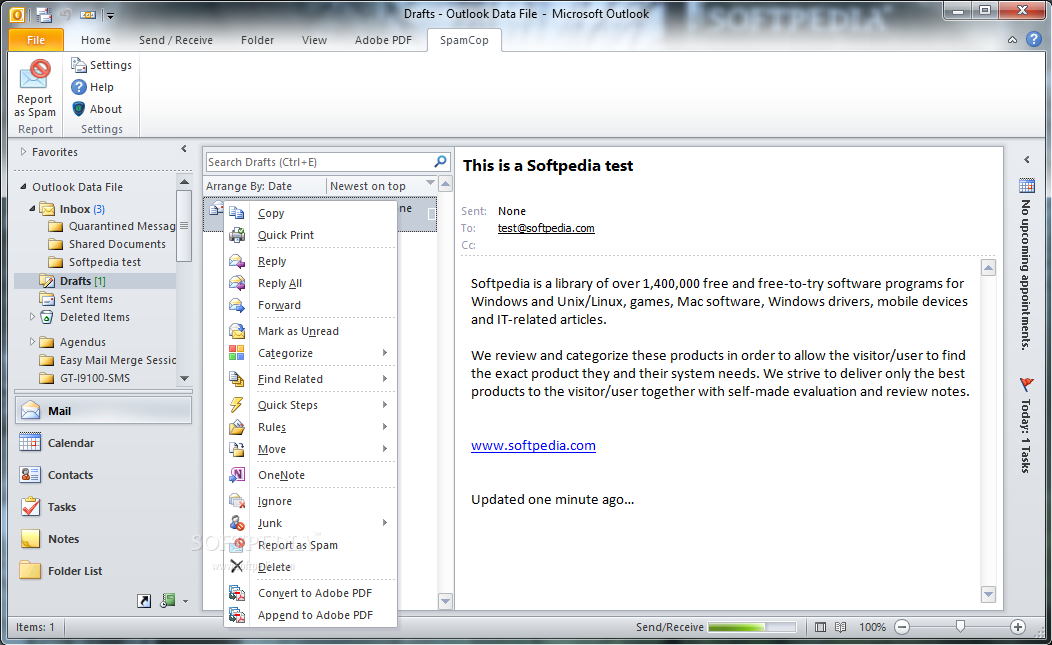Click the Delete X icon in context menu
This screenshot has width=1052, height=645.
(237, 566)
